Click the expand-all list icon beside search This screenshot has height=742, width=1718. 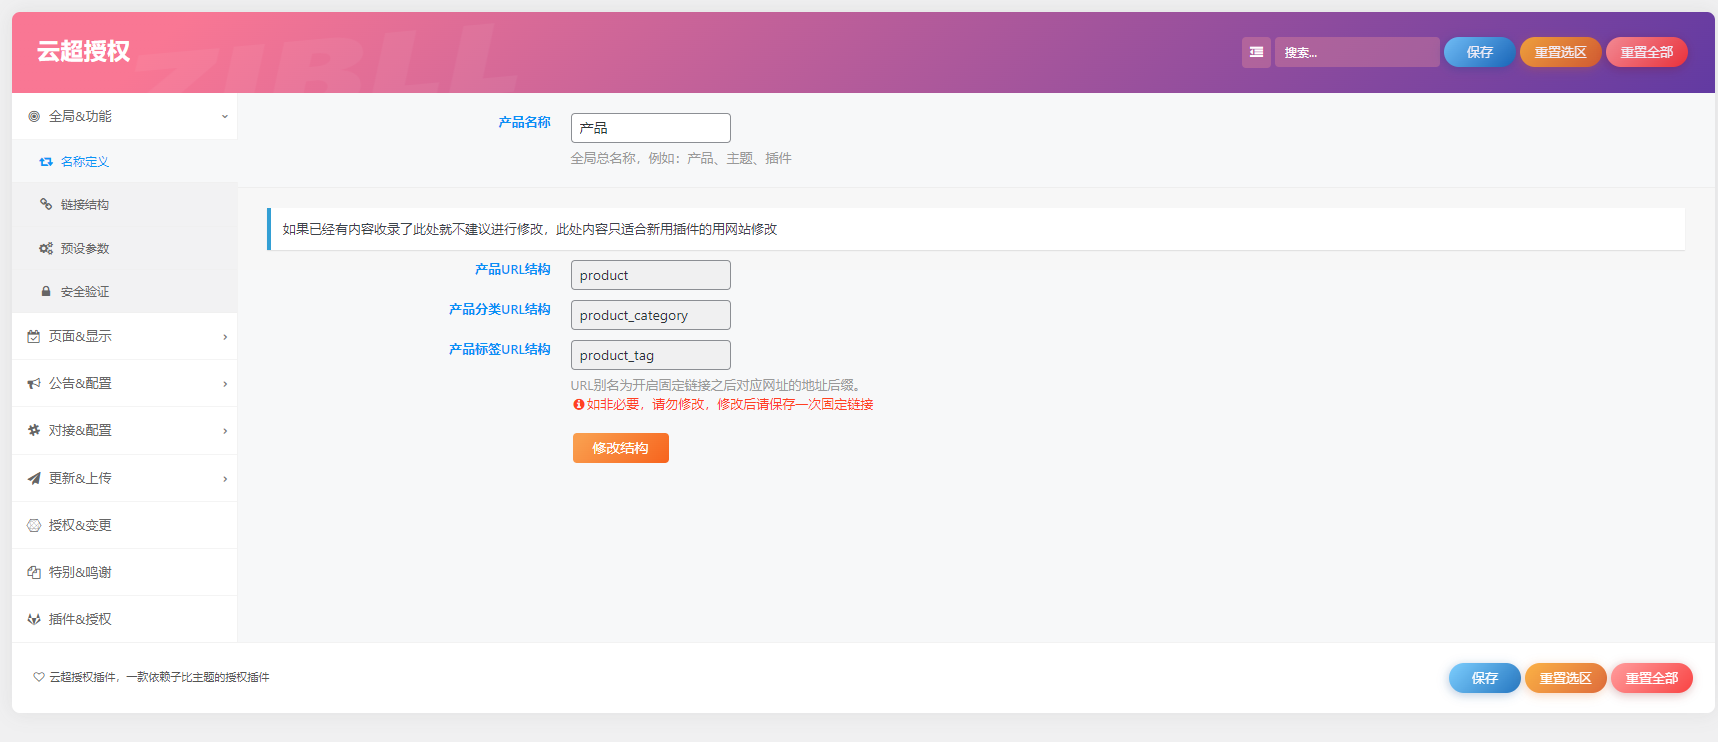click(1256, 52)
